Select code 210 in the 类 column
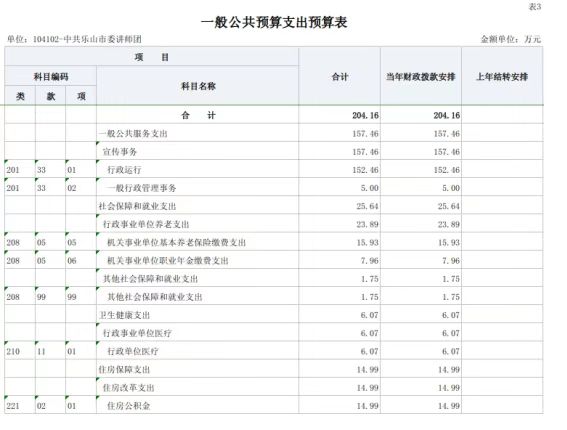The height and width of the screenshot is (430, 567). click(x=13, y=351)
